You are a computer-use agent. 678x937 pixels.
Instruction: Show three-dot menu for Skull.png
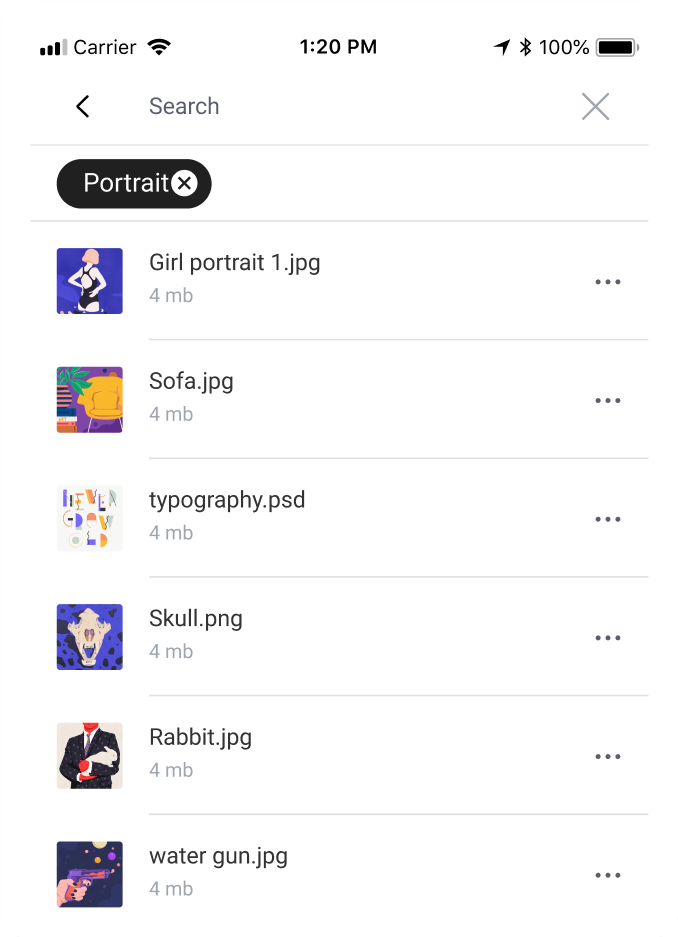tap(608, 638)
